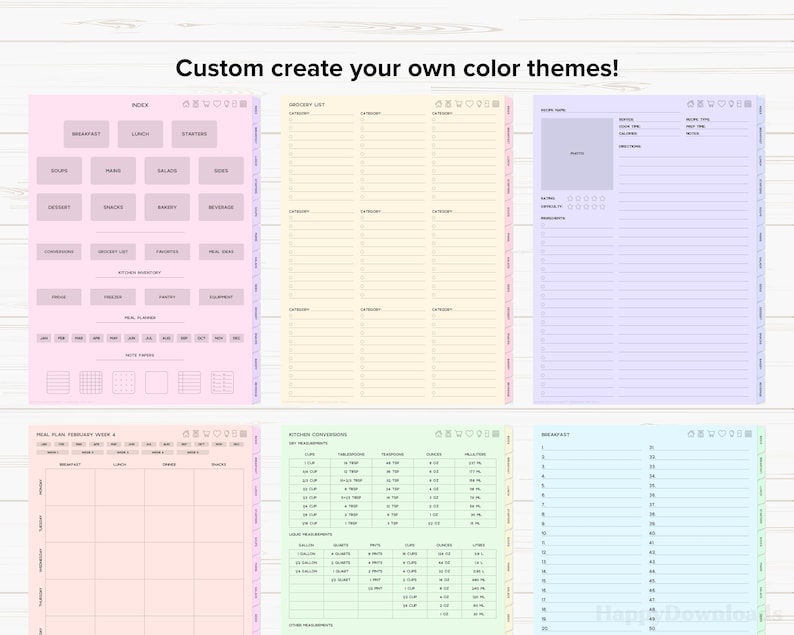The height and width of the screenshot is (635, 794).
Task: Click the calendar icon on the Index page header
Action: coord(243,104)
